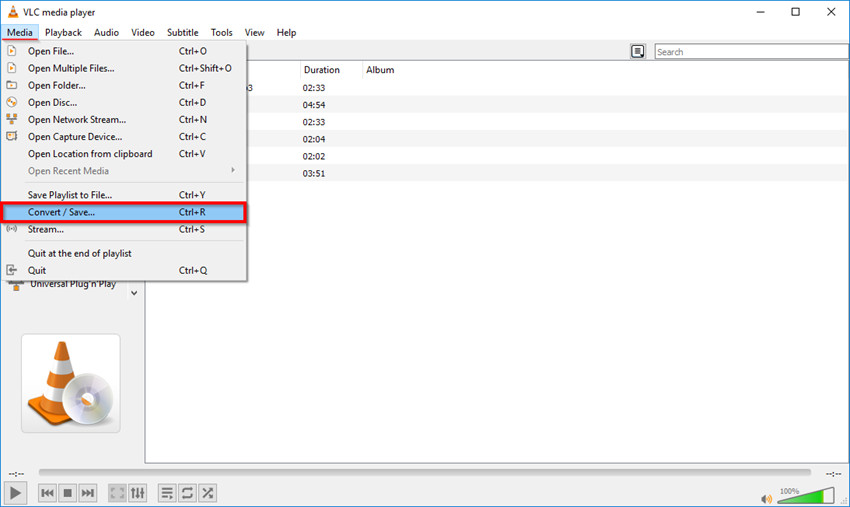Toggle loop repeat mode icon

187,493
